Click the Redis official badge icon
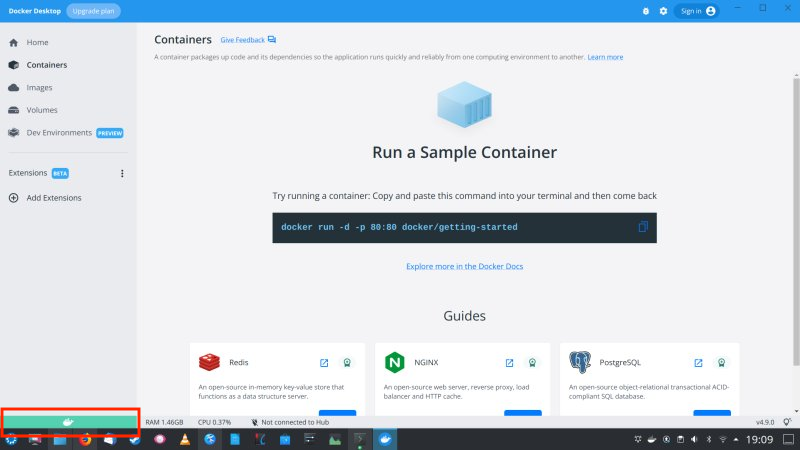 (x=347, y=363)
